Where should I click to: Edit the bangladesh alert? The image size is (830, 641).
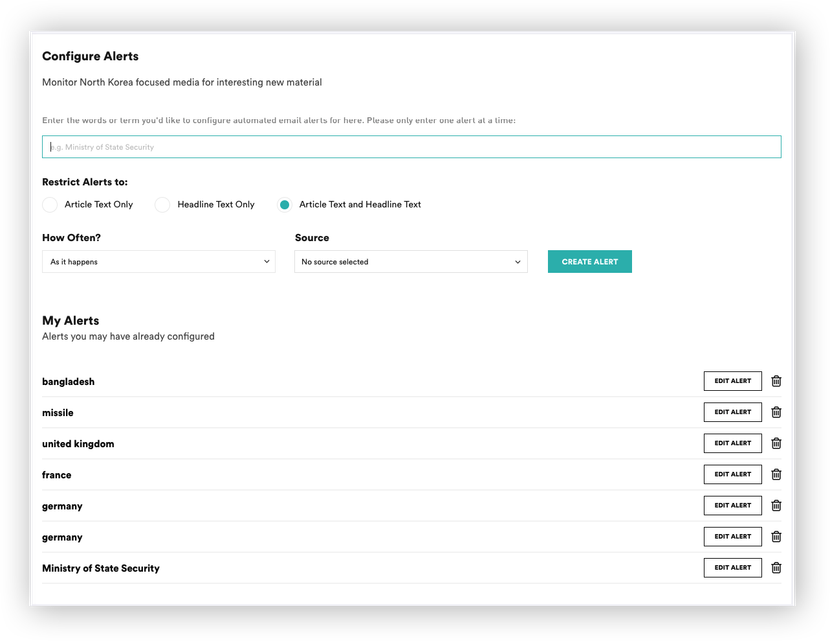[732, 381]
